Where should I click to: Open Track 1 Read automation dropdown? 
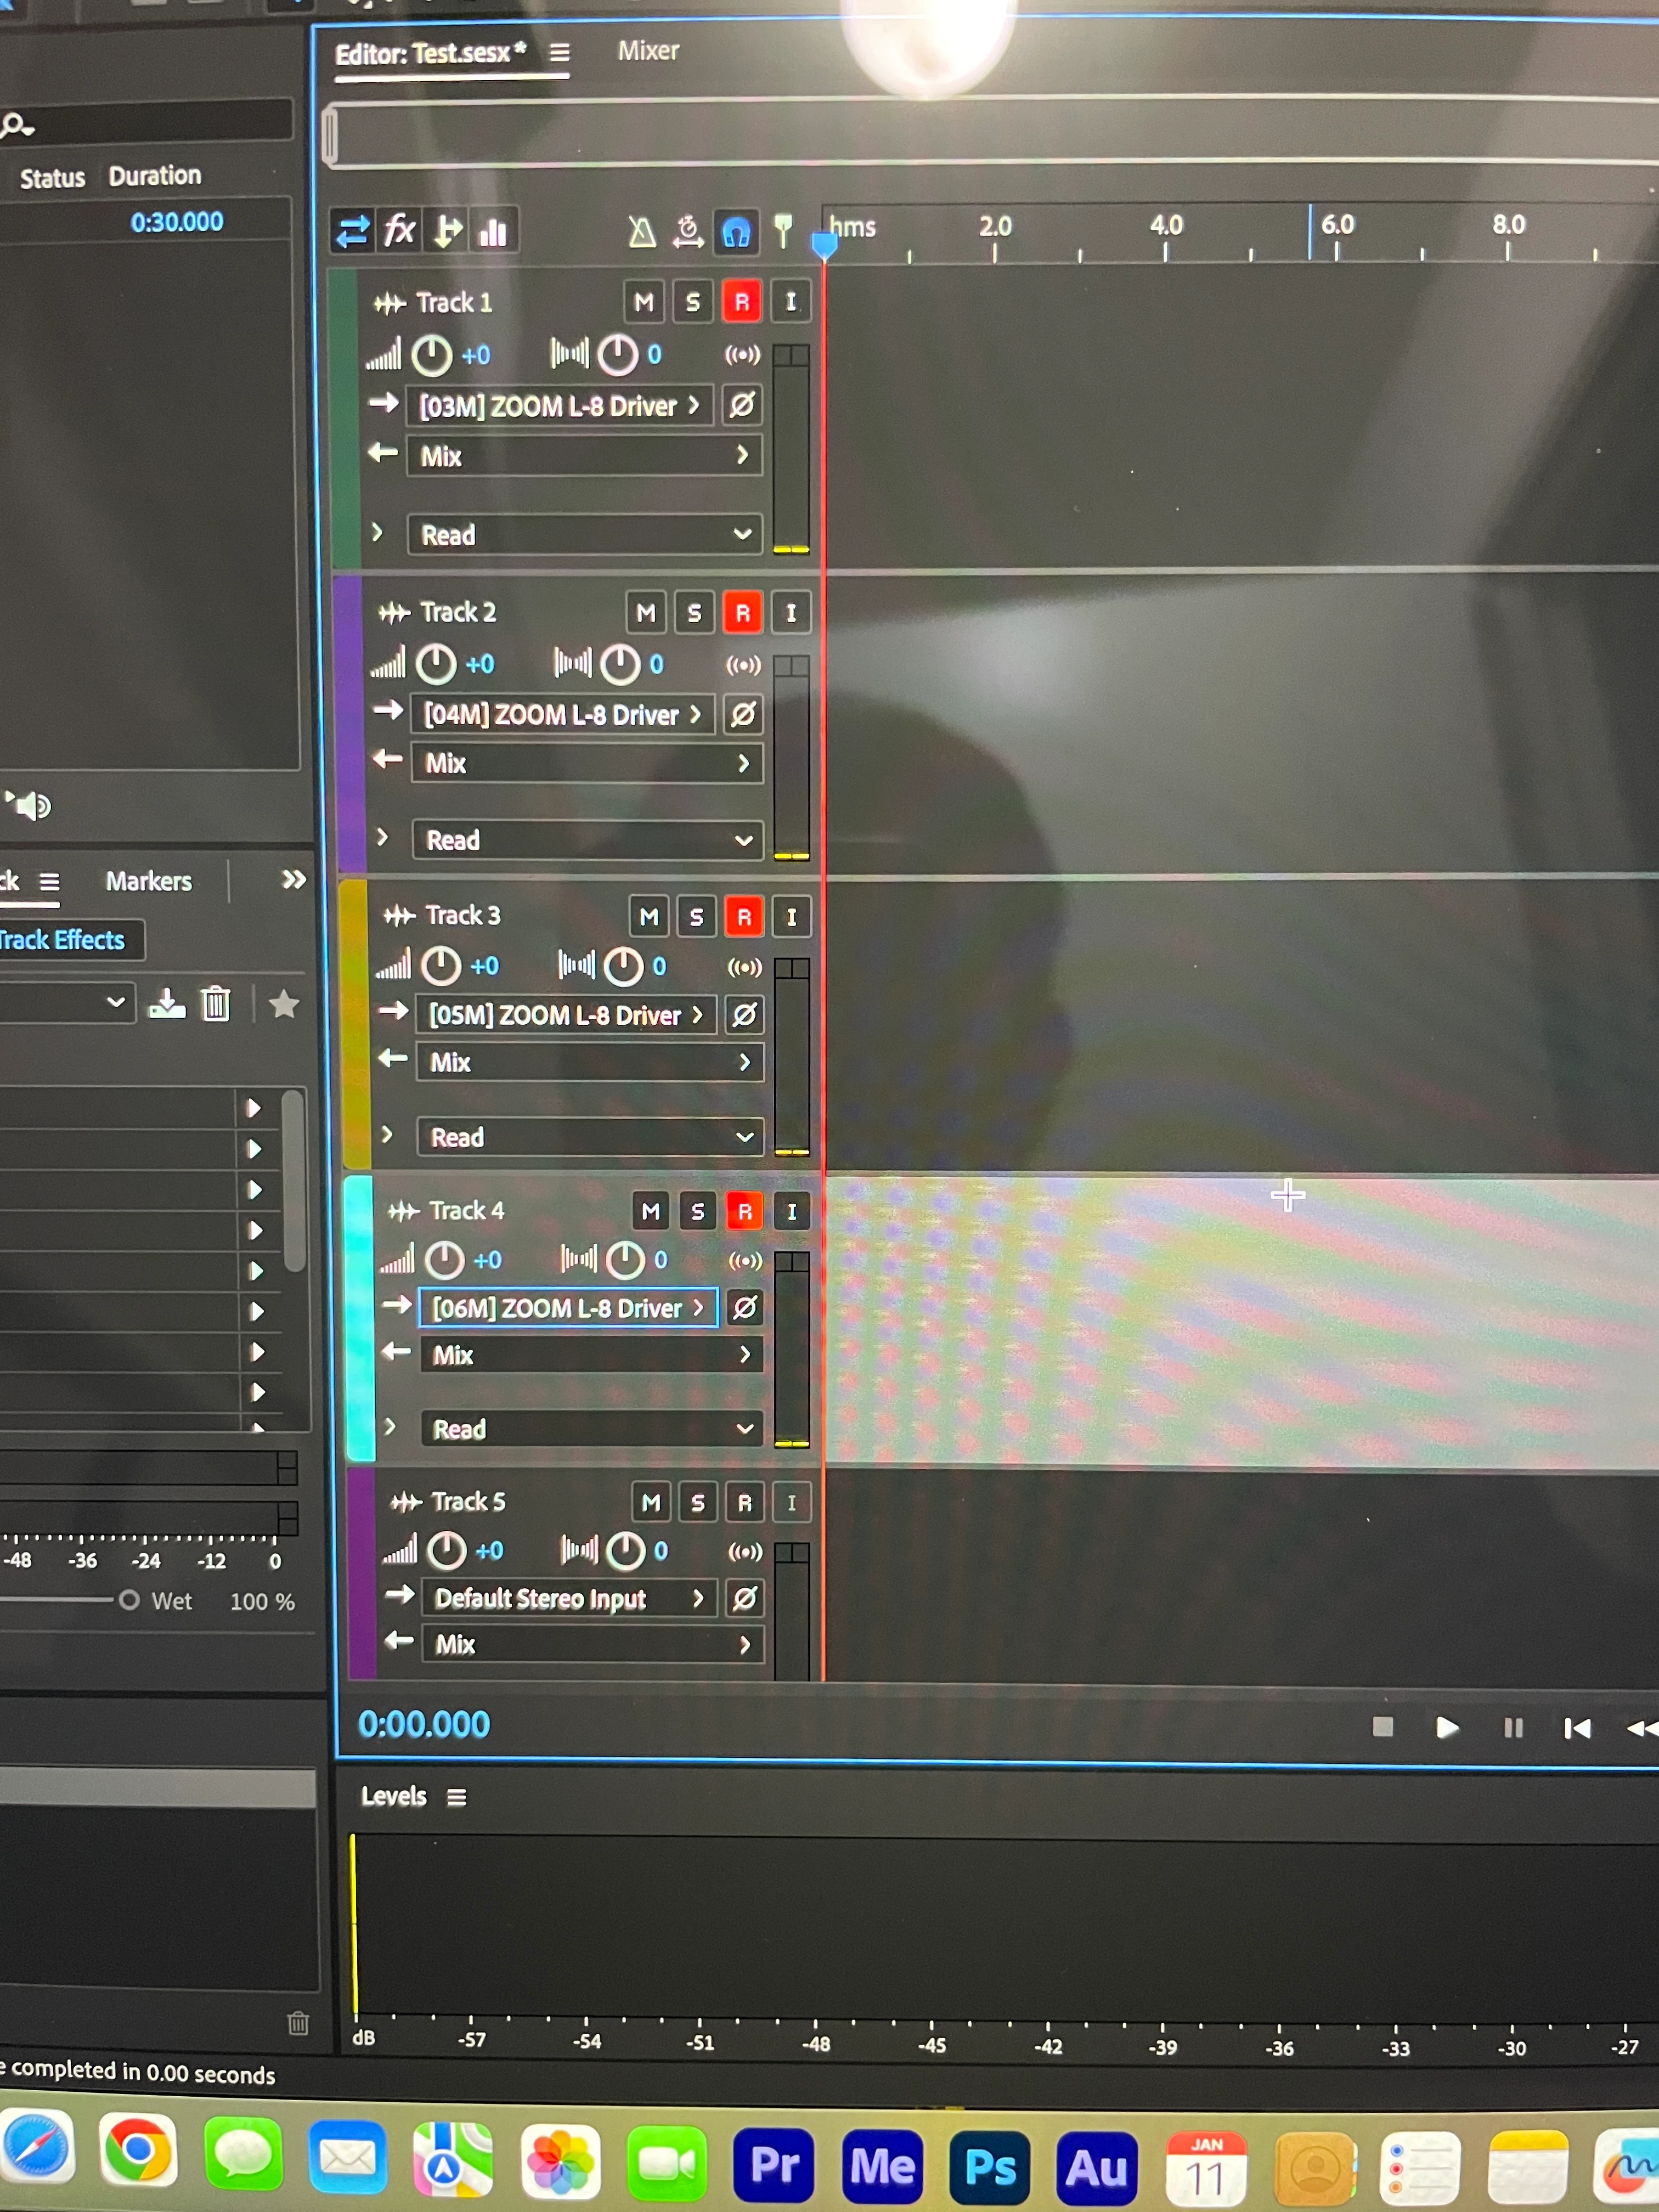(585, 535)
